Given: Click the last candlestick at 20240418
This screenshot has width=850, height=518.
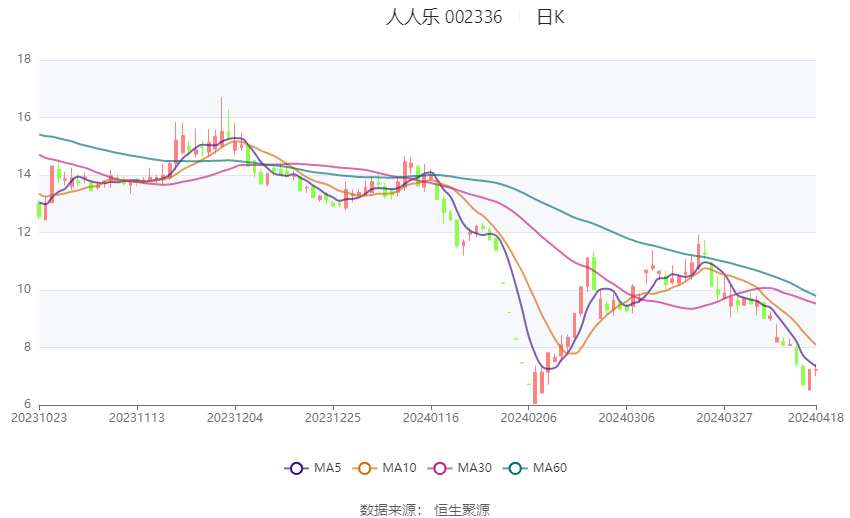Looking at the screenshot, I should [x=816, y=370].
